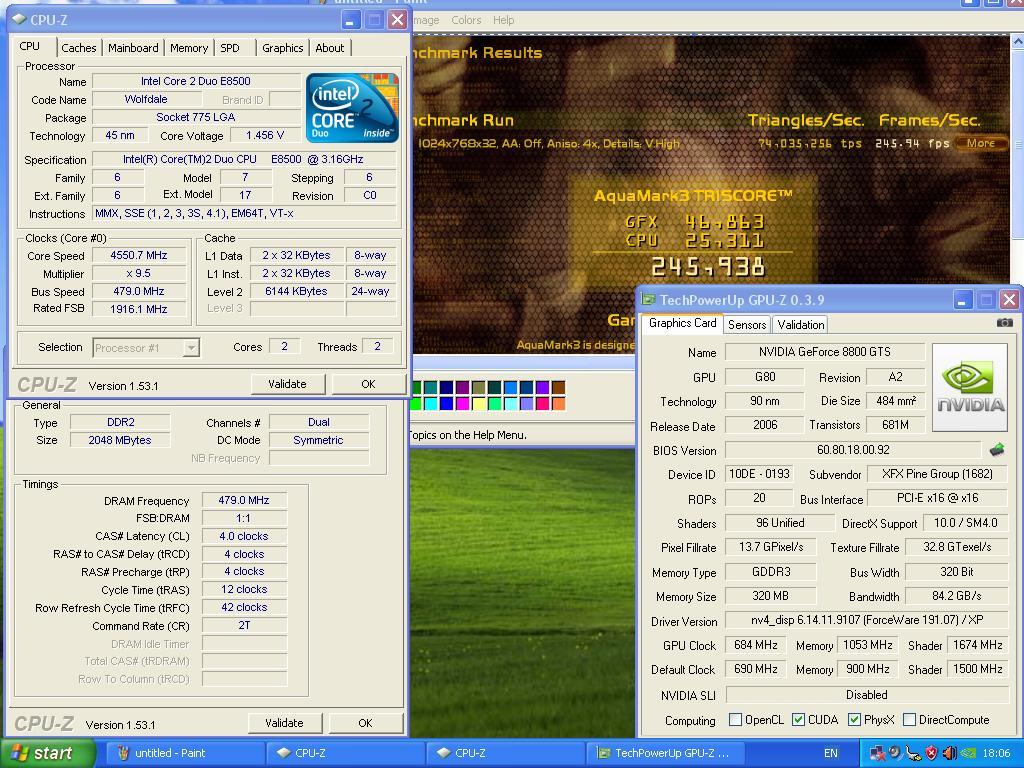Open the Colors menu in Paint
This screenshot has height=768, width=1024.
[466, 20]
